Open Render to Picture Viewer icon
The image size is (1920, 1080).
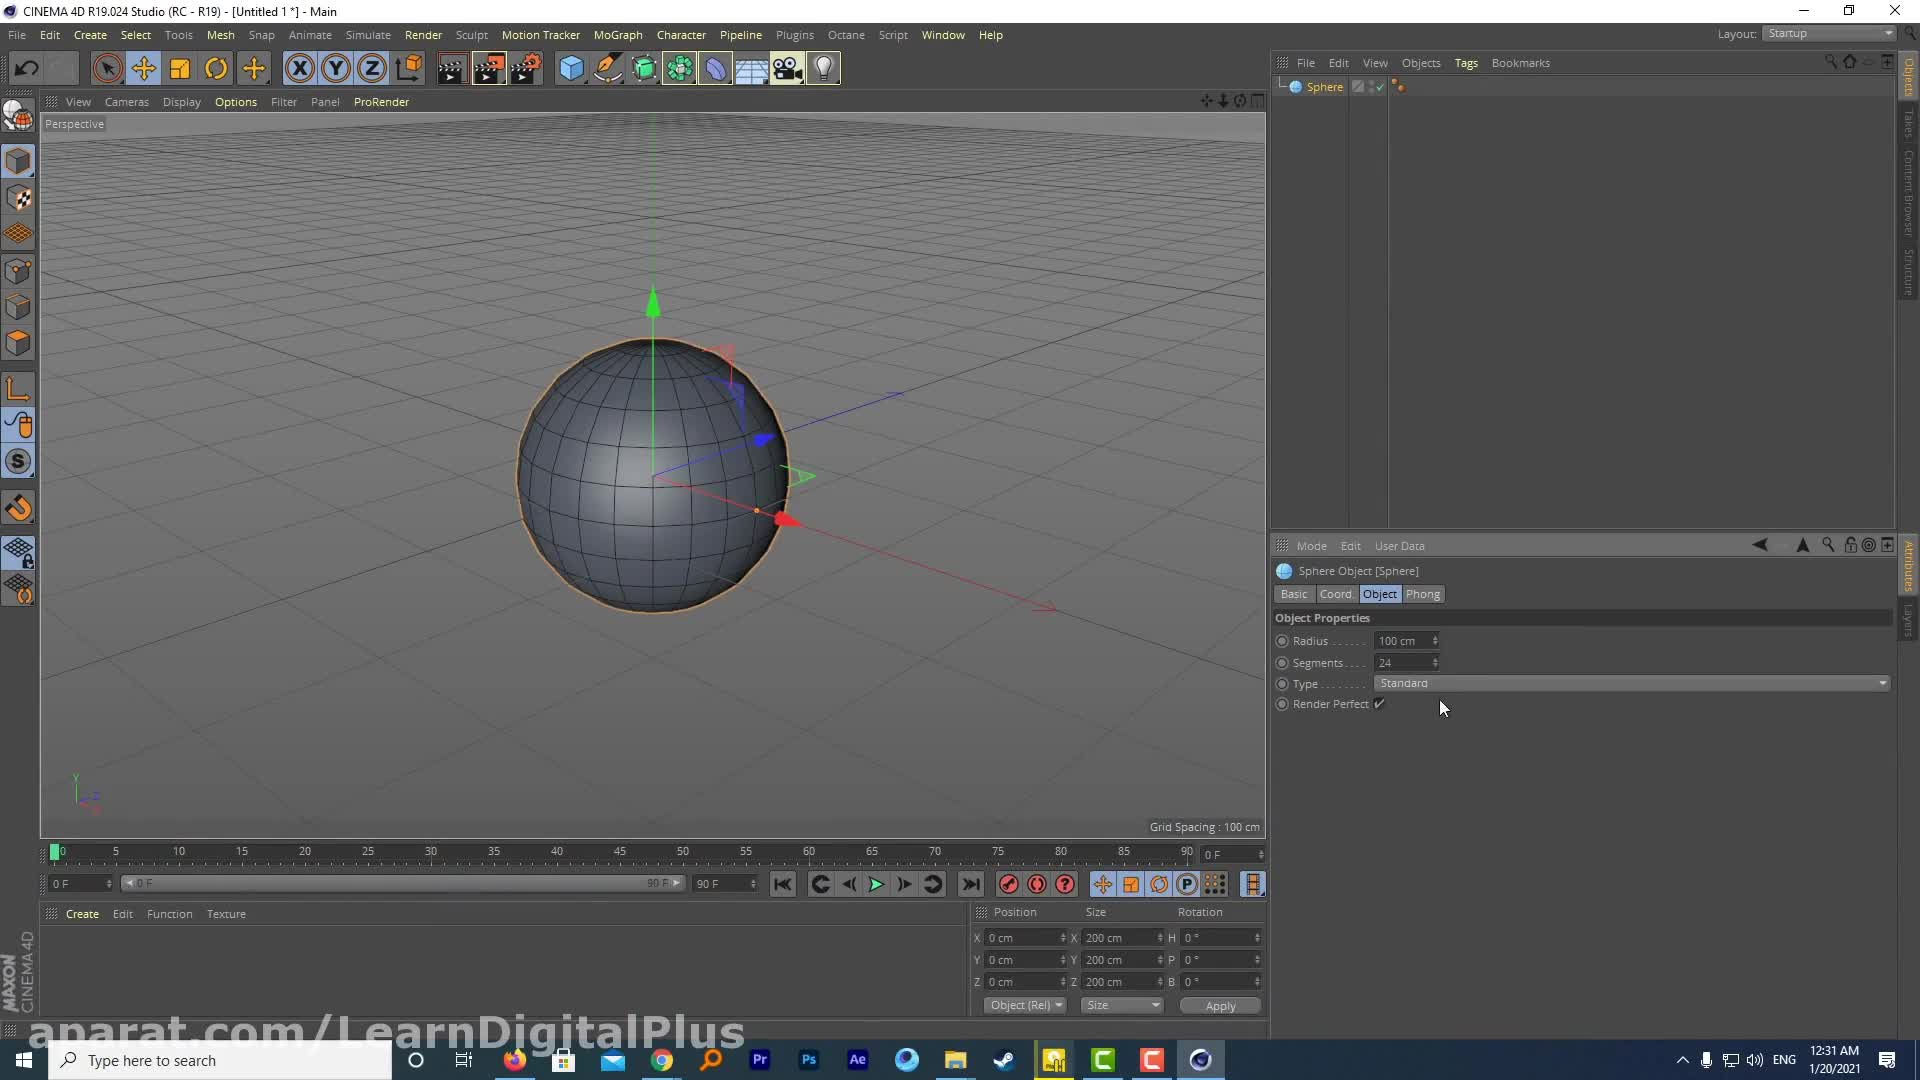488,68
